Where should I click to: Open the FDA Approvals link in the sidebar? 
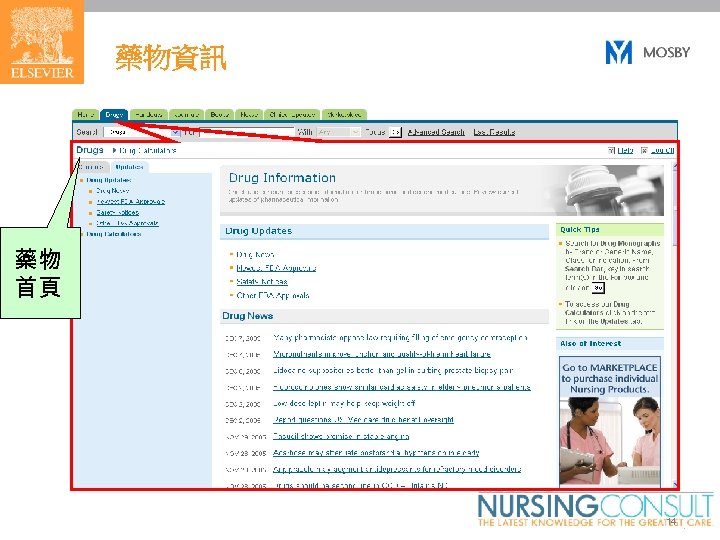[130, 202]
